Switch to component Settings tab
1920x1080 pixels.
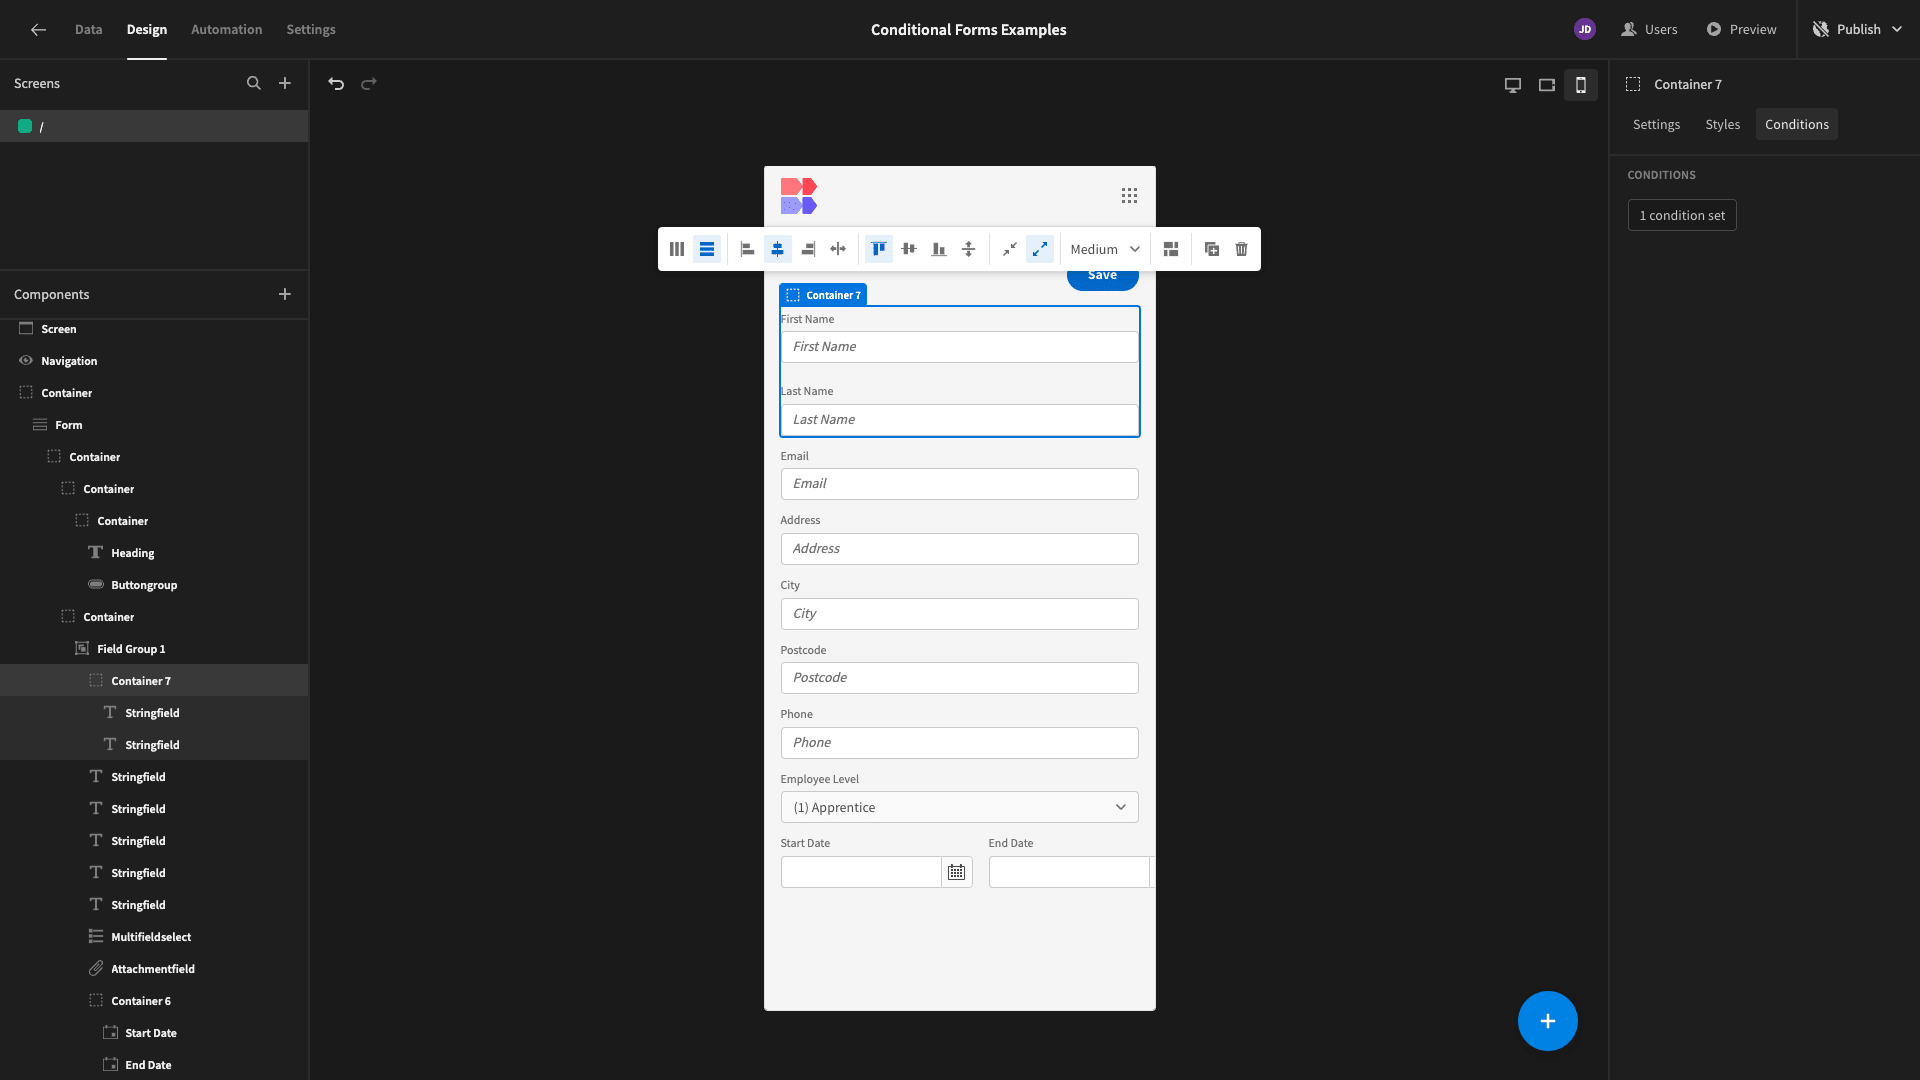coord(1657,124)
